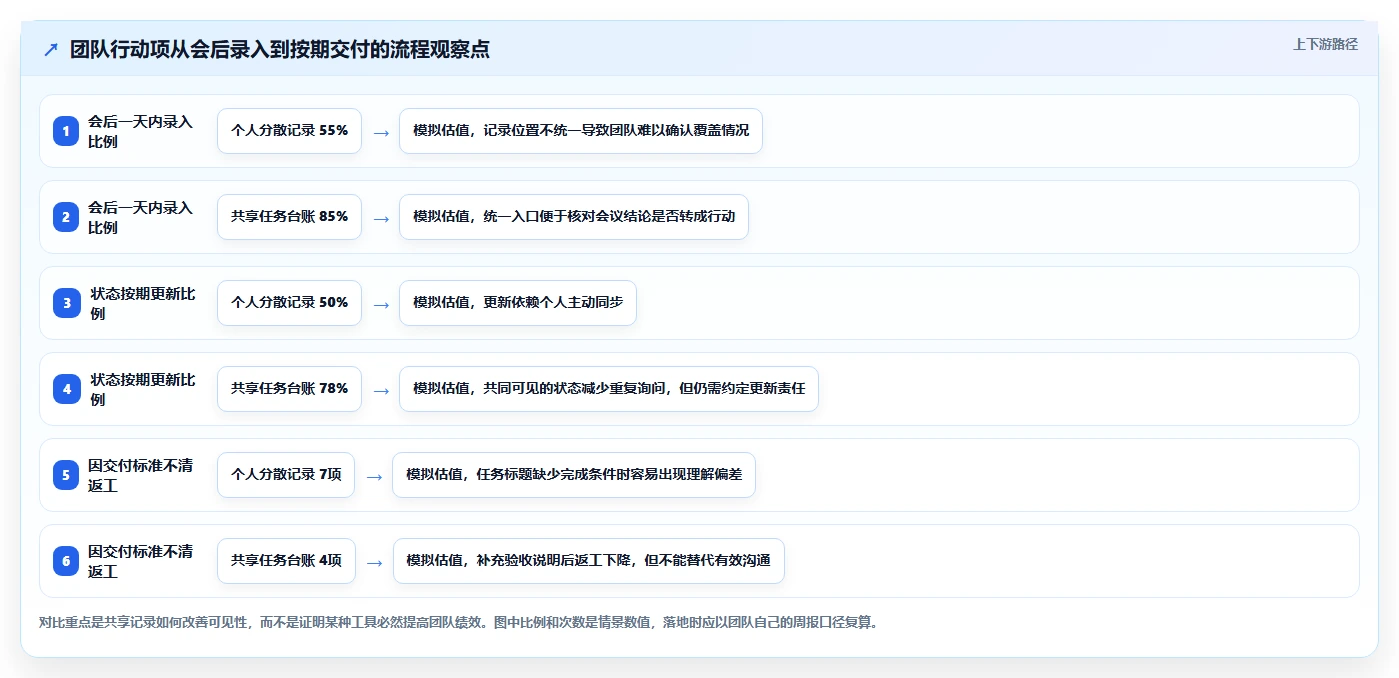Viewport: 1399px width, 678px height.
Task: Select the step 5 number badge
Action: [x=66, y=475]
